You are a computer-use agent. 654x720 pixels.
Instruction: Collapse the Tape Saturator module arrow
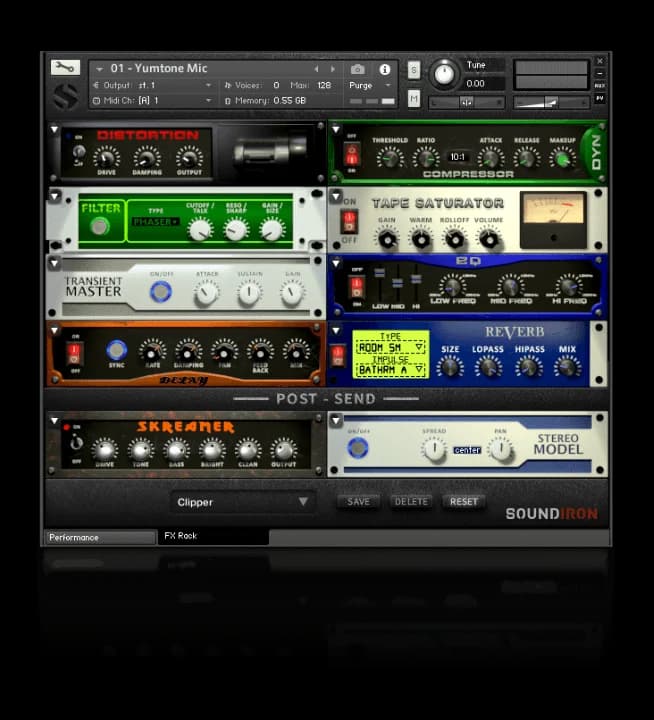pos(336,196)
